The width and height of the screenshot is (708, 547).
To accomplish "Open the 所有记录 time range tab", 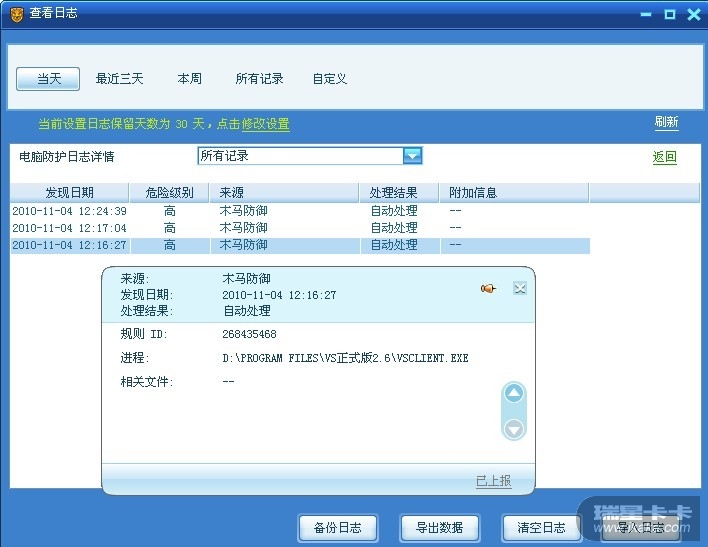I will (x=259, y=79).
